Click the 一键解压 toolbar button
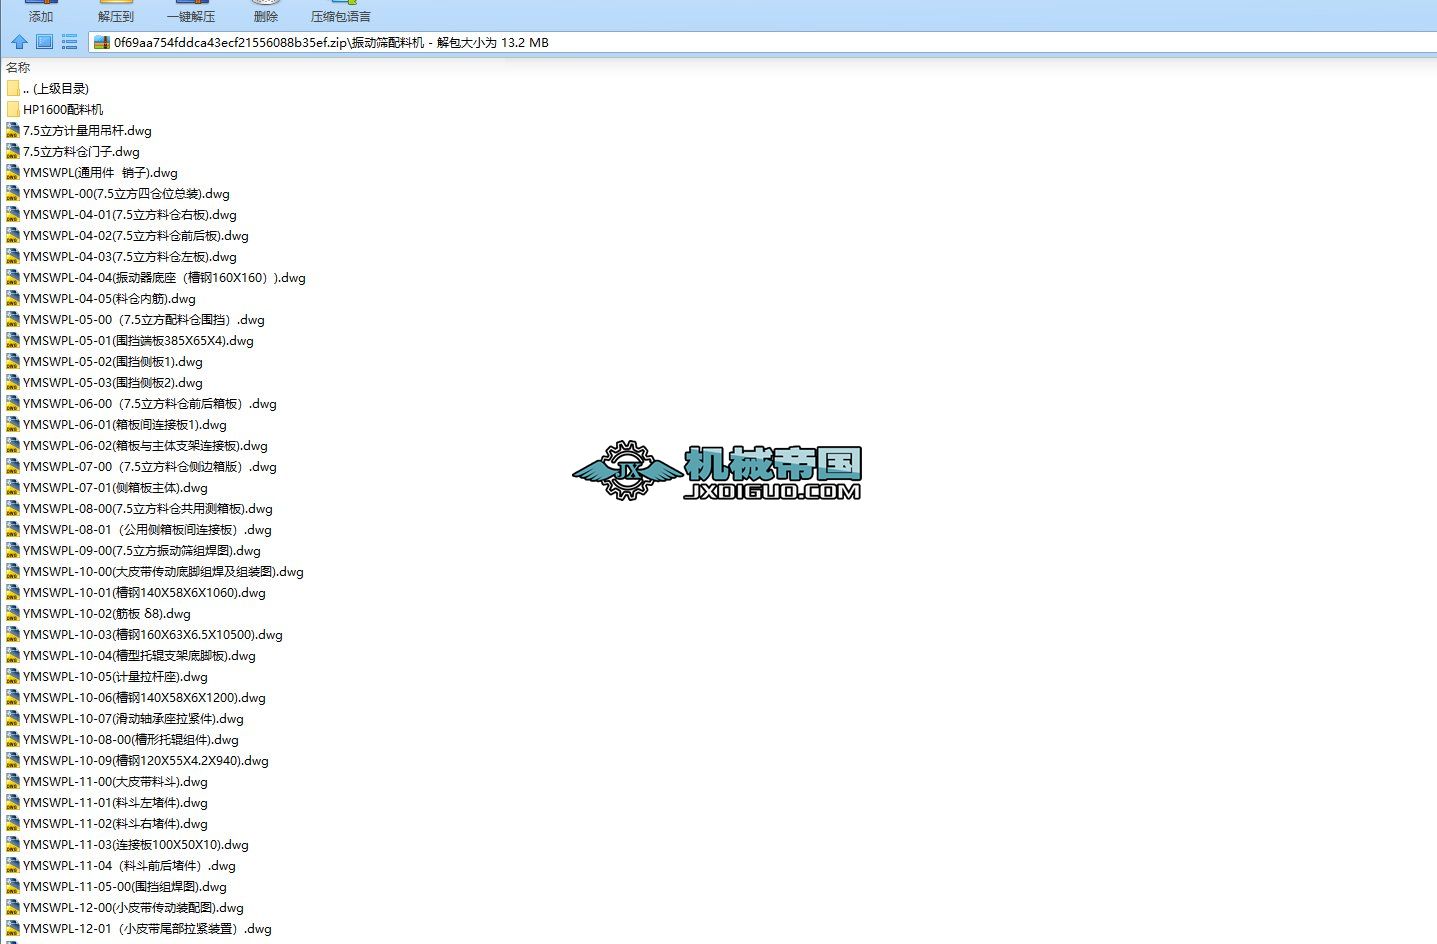Image resolution: width=1437 pixels, height=944 pixels. (191, 11)
